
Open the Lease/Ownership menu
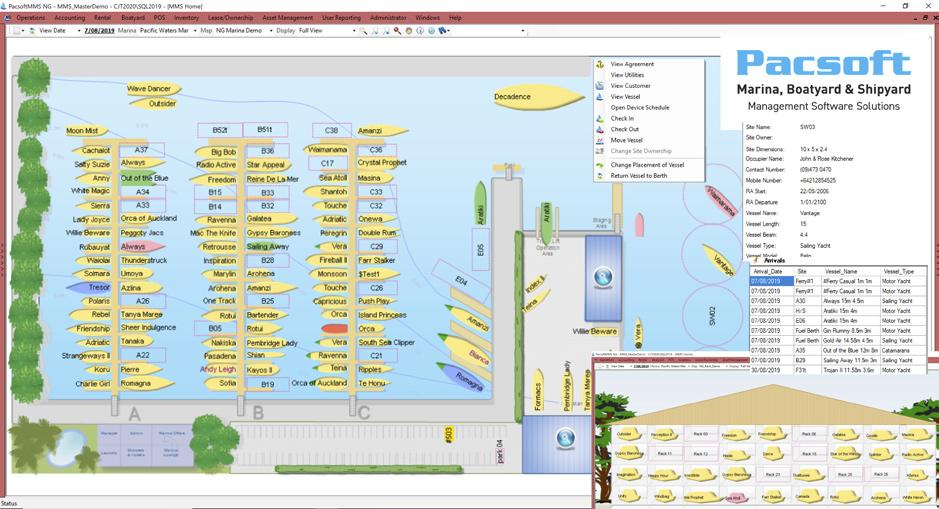pyautogui.click(x=231, y=18)
